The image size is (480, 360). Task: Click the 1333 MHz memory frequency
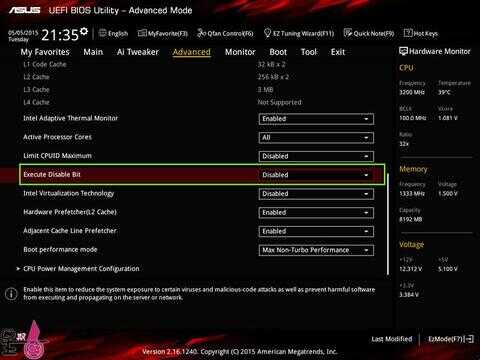pos(412,193)
